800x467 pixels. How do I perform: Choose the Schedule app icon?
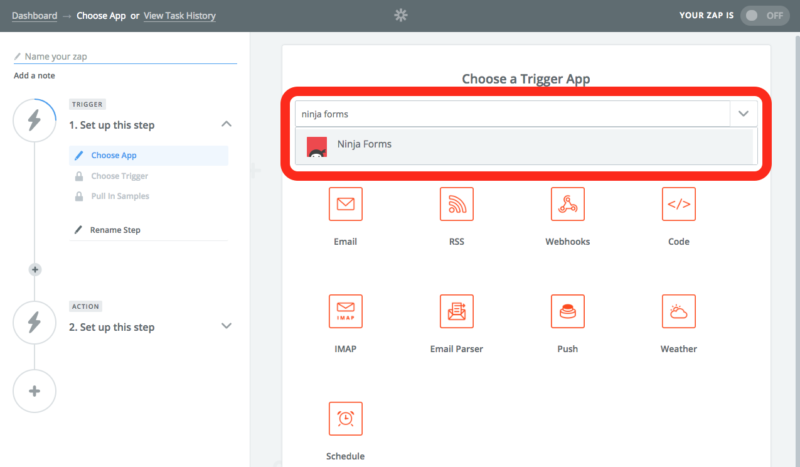(345, 418)
